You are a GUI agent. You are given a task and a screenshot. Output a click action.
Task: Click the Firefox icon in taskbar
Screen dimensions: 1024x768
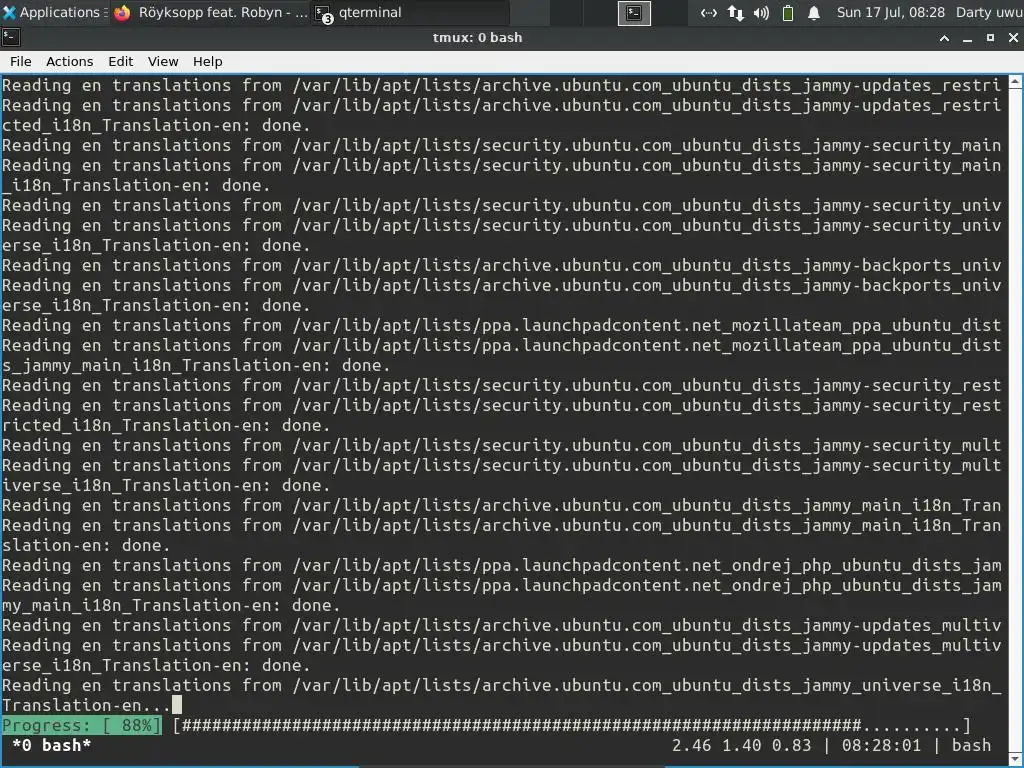122,13
